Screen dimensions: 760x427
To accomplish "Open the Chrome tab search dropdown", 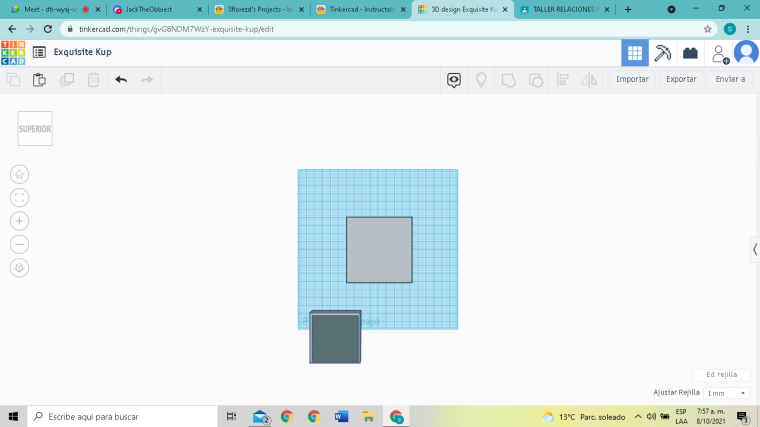I will (671, 9).
